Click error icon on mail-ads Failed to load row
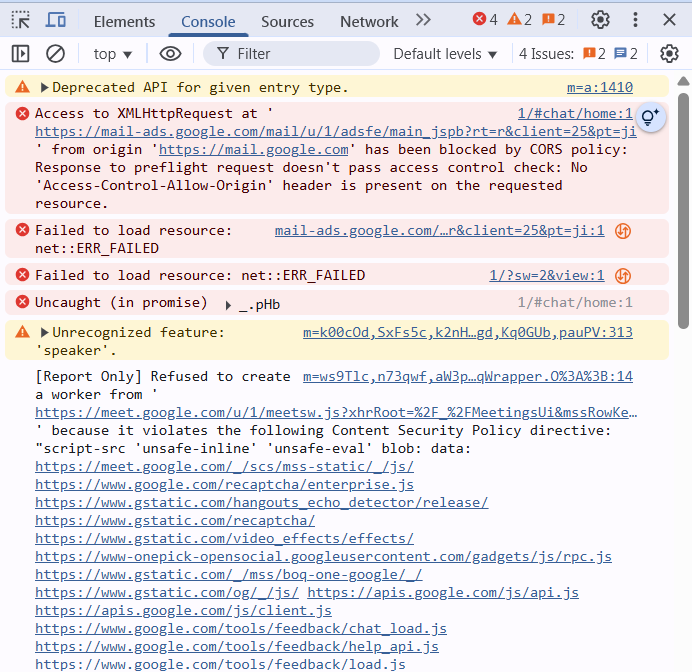Viewport: 692px width, 672px height. [x=23, y=230]
